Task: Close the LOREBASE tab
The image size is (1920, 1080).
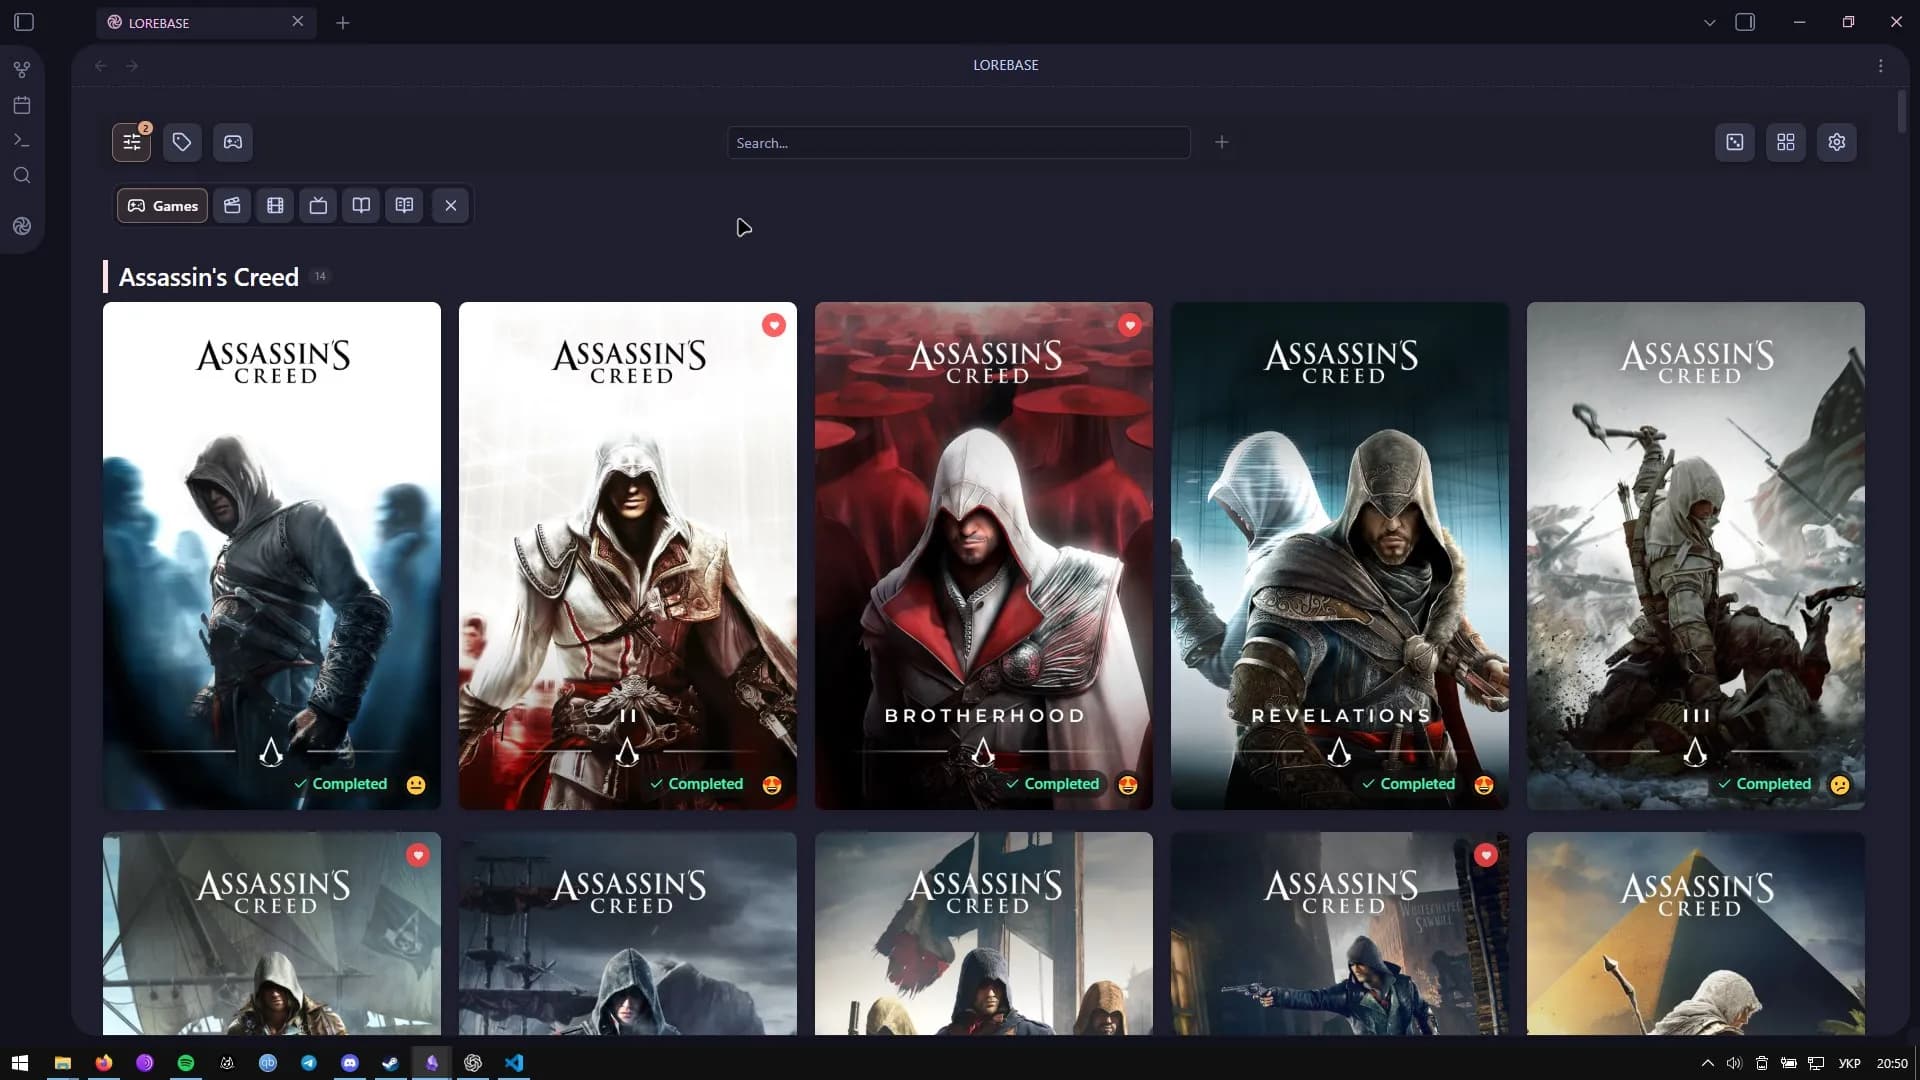Action: point(298,21)
